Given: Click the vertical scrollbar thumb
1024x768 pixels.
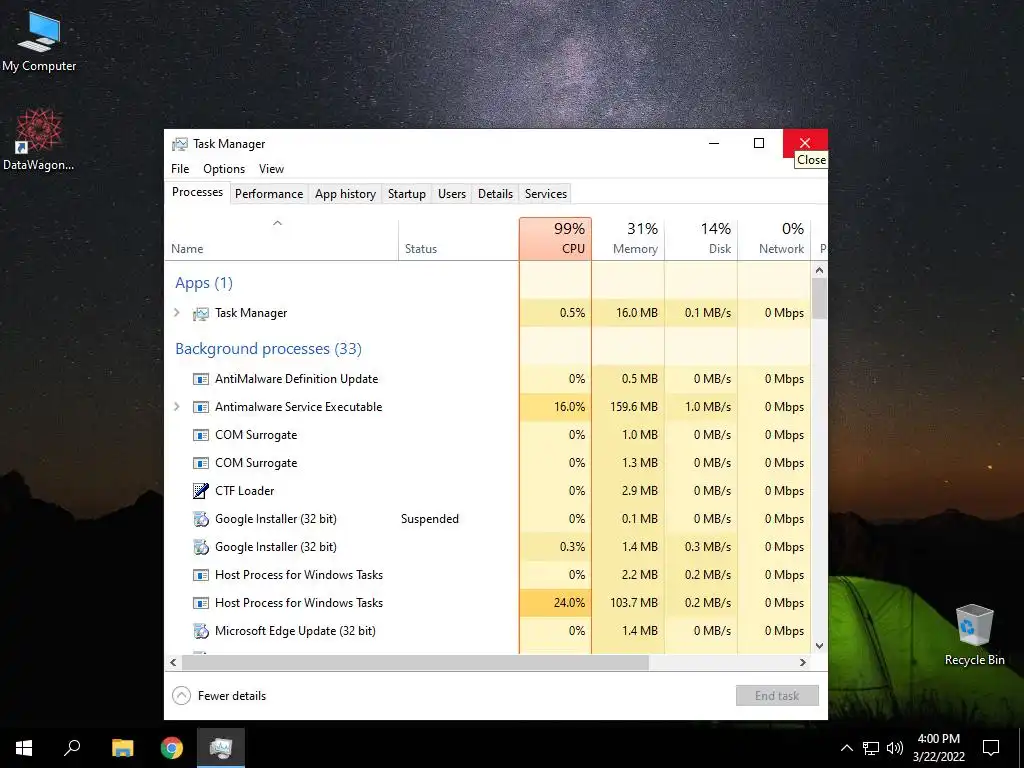Looking at the screenshot, I should coord(820,298).
